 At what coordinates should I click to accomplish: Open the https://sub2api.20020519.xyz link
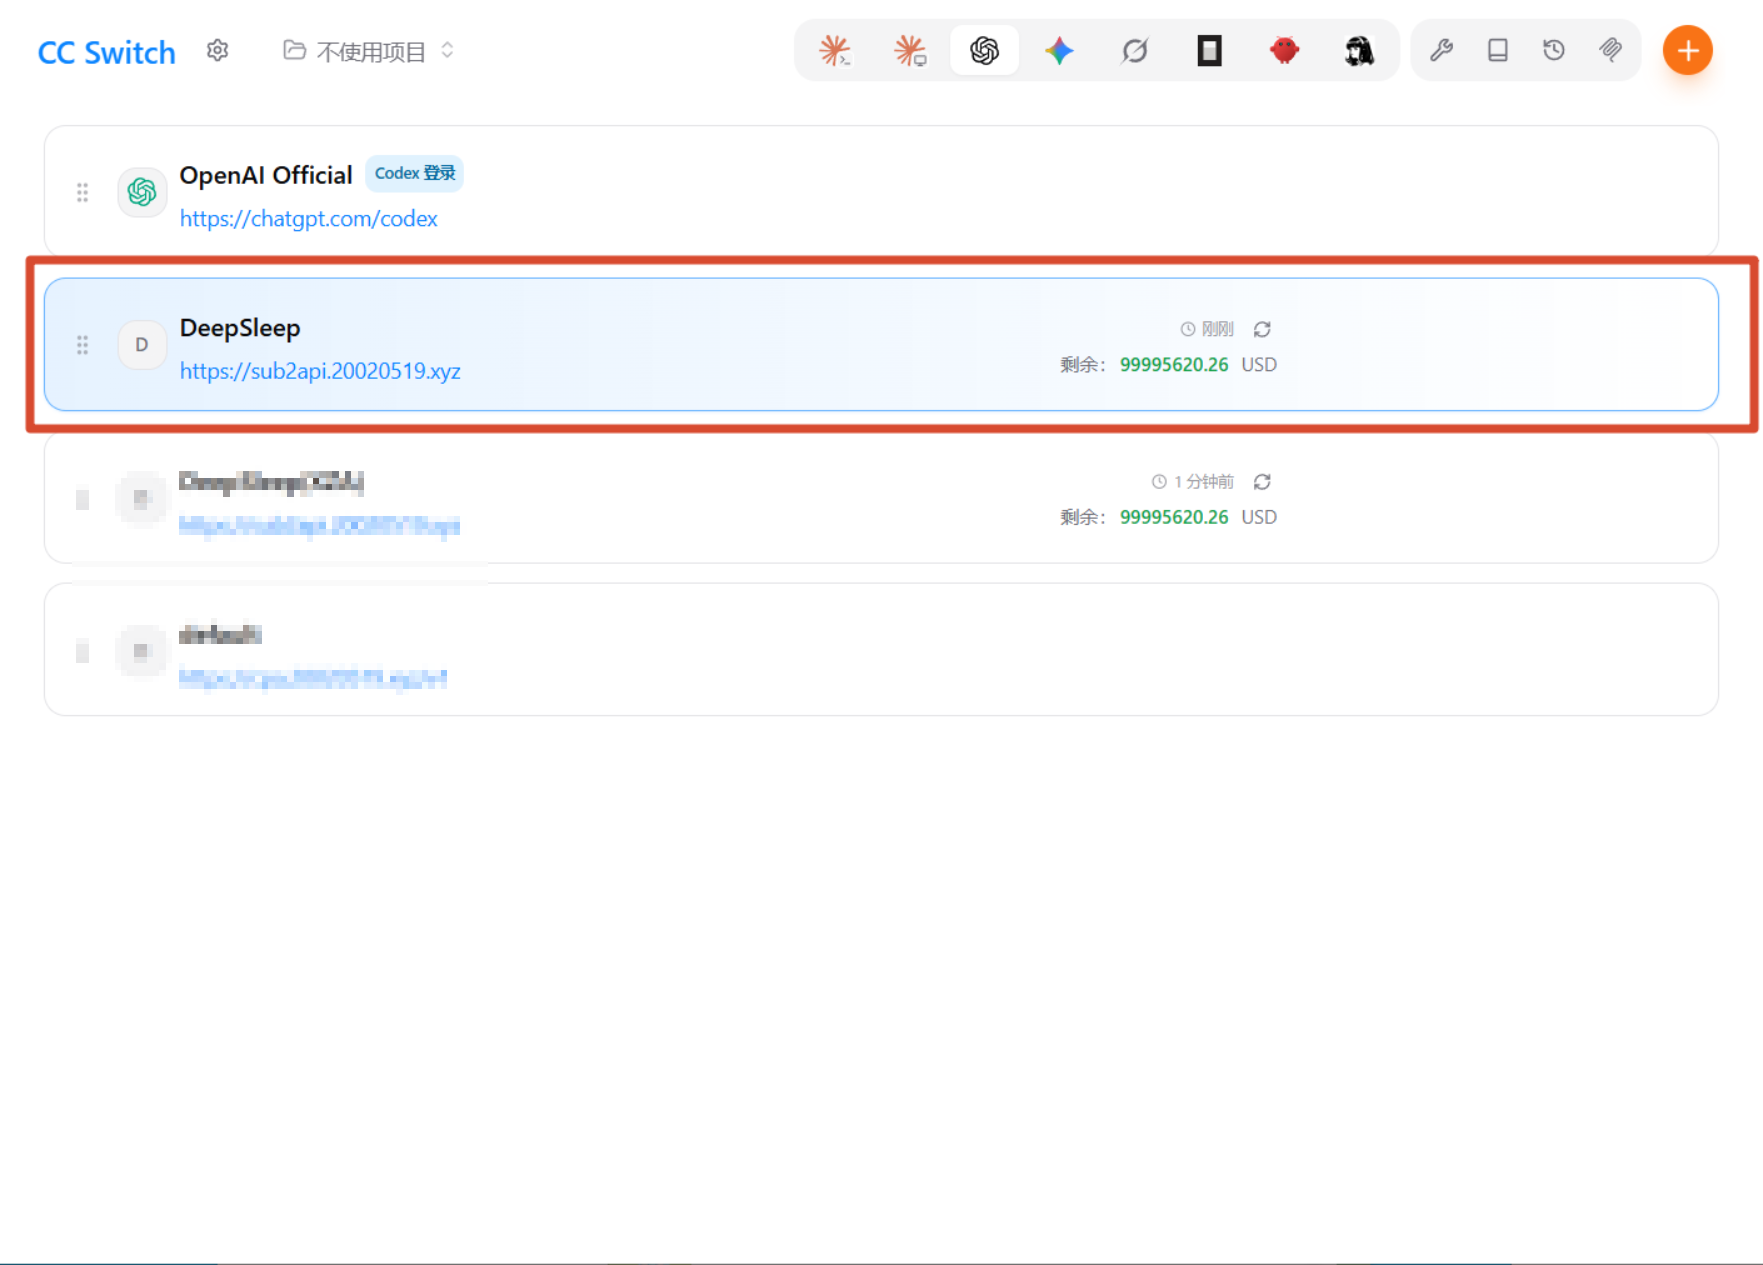pos(320,371)
